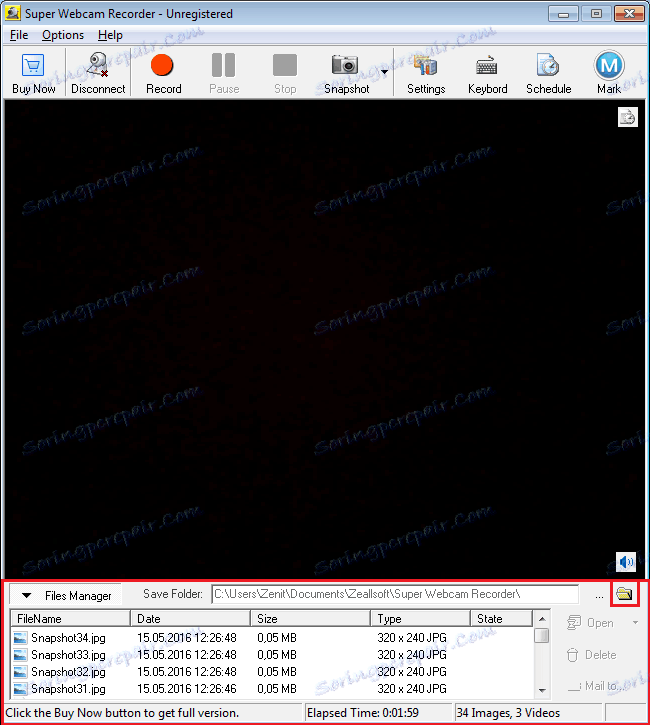Select Snapshot33.jpg in file list
Viewport: 650px width, 725px height.
68,655
